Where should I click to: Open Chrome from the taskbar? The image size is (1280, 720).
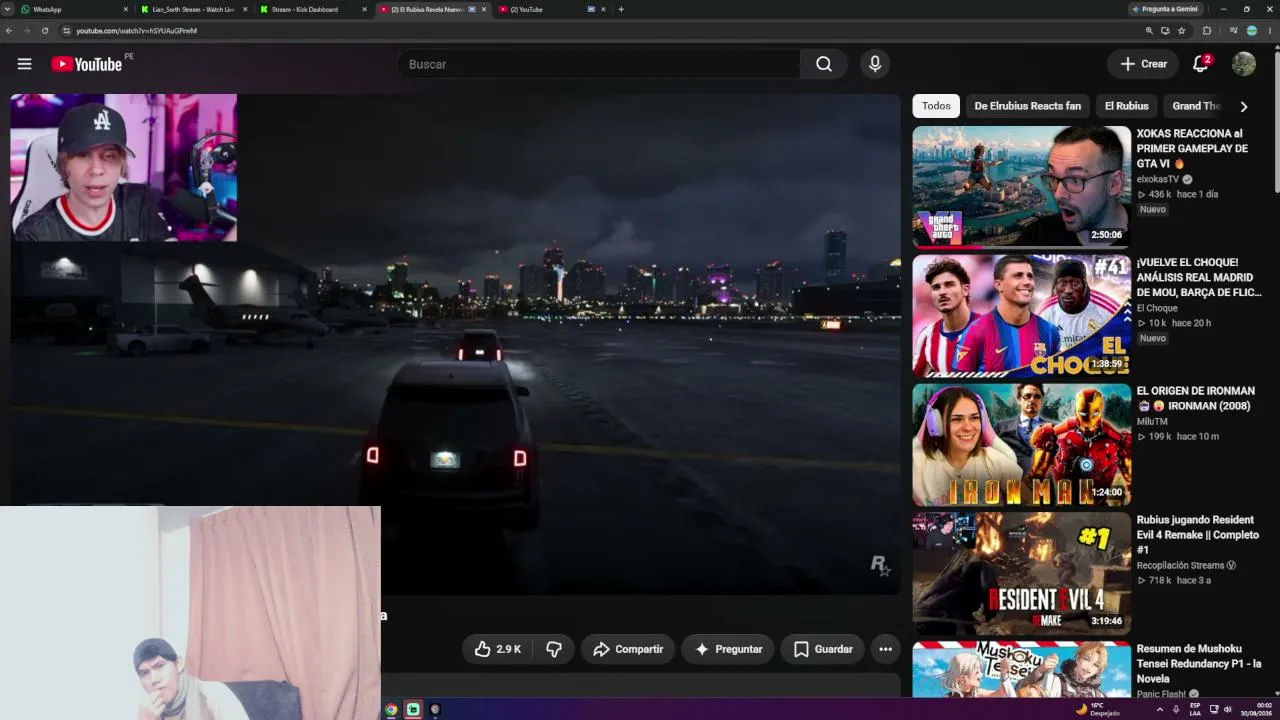(391, 709)
